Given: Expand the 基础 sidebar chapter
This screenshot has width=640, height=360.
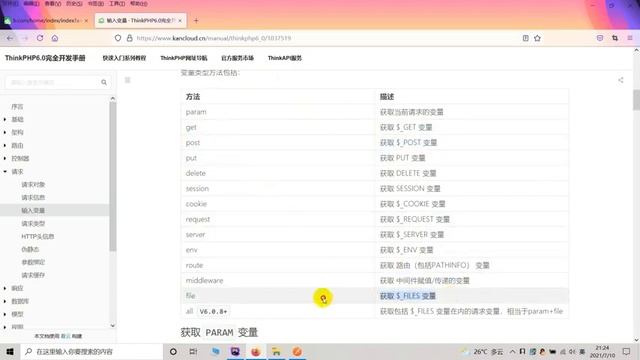Looking at the screenshot, I should click(x=5, y=119).
